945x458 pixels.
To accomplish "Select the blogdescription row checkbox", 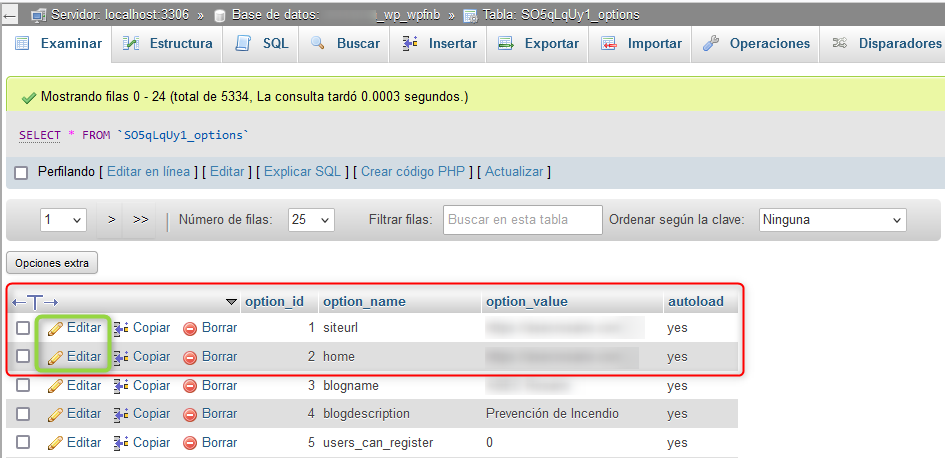I will [23, 414].
